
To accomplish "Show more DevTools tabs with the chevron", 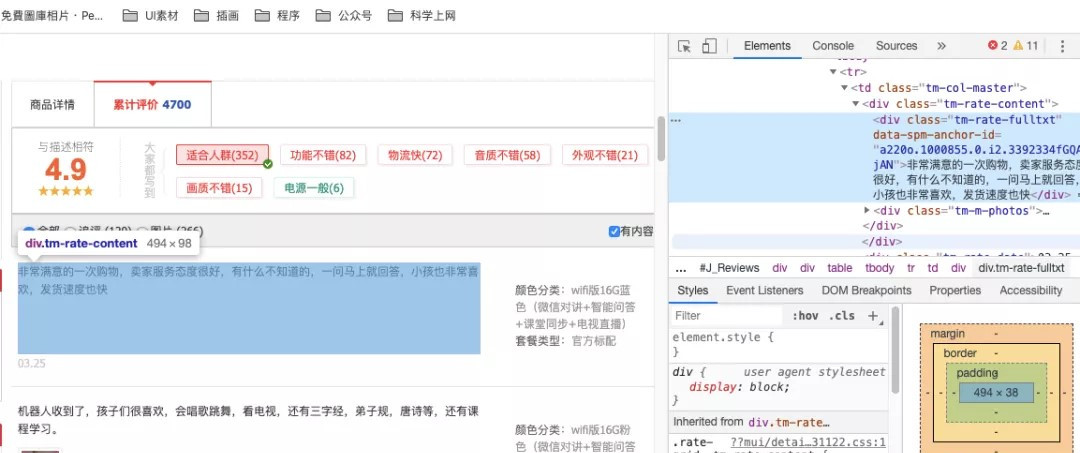I will tap(942, 46).
